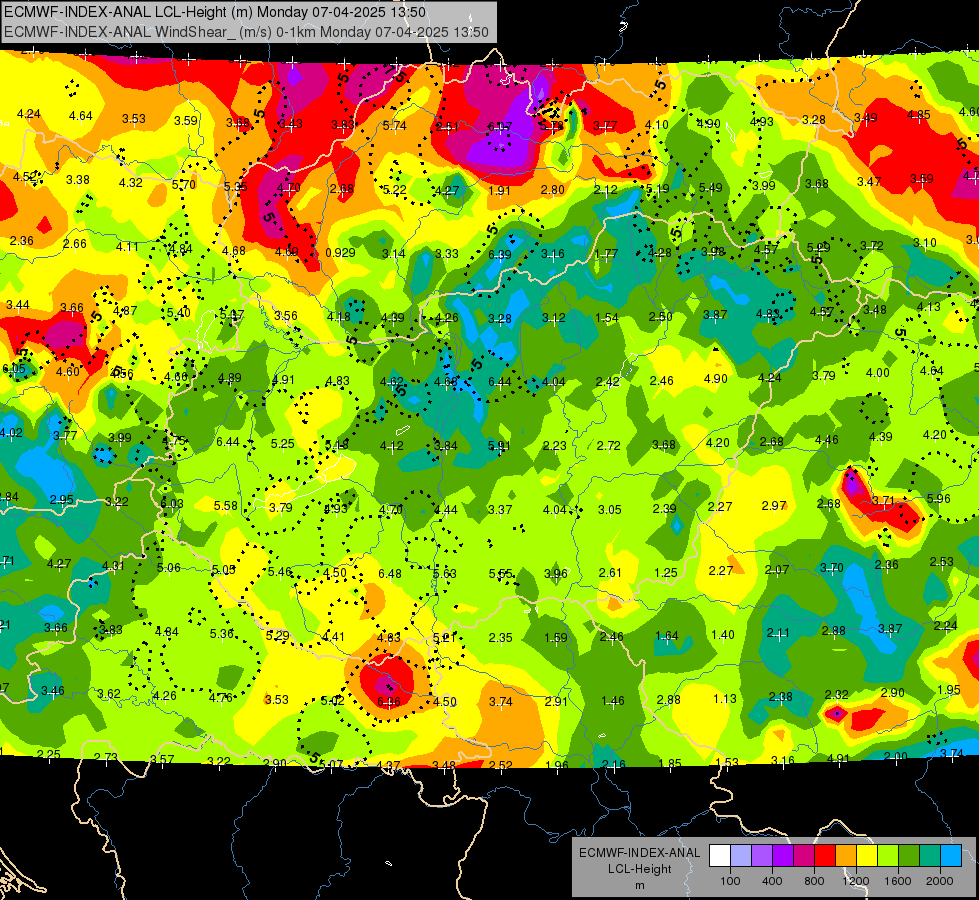Click the wind shear value '2.97'

(774, 505)
